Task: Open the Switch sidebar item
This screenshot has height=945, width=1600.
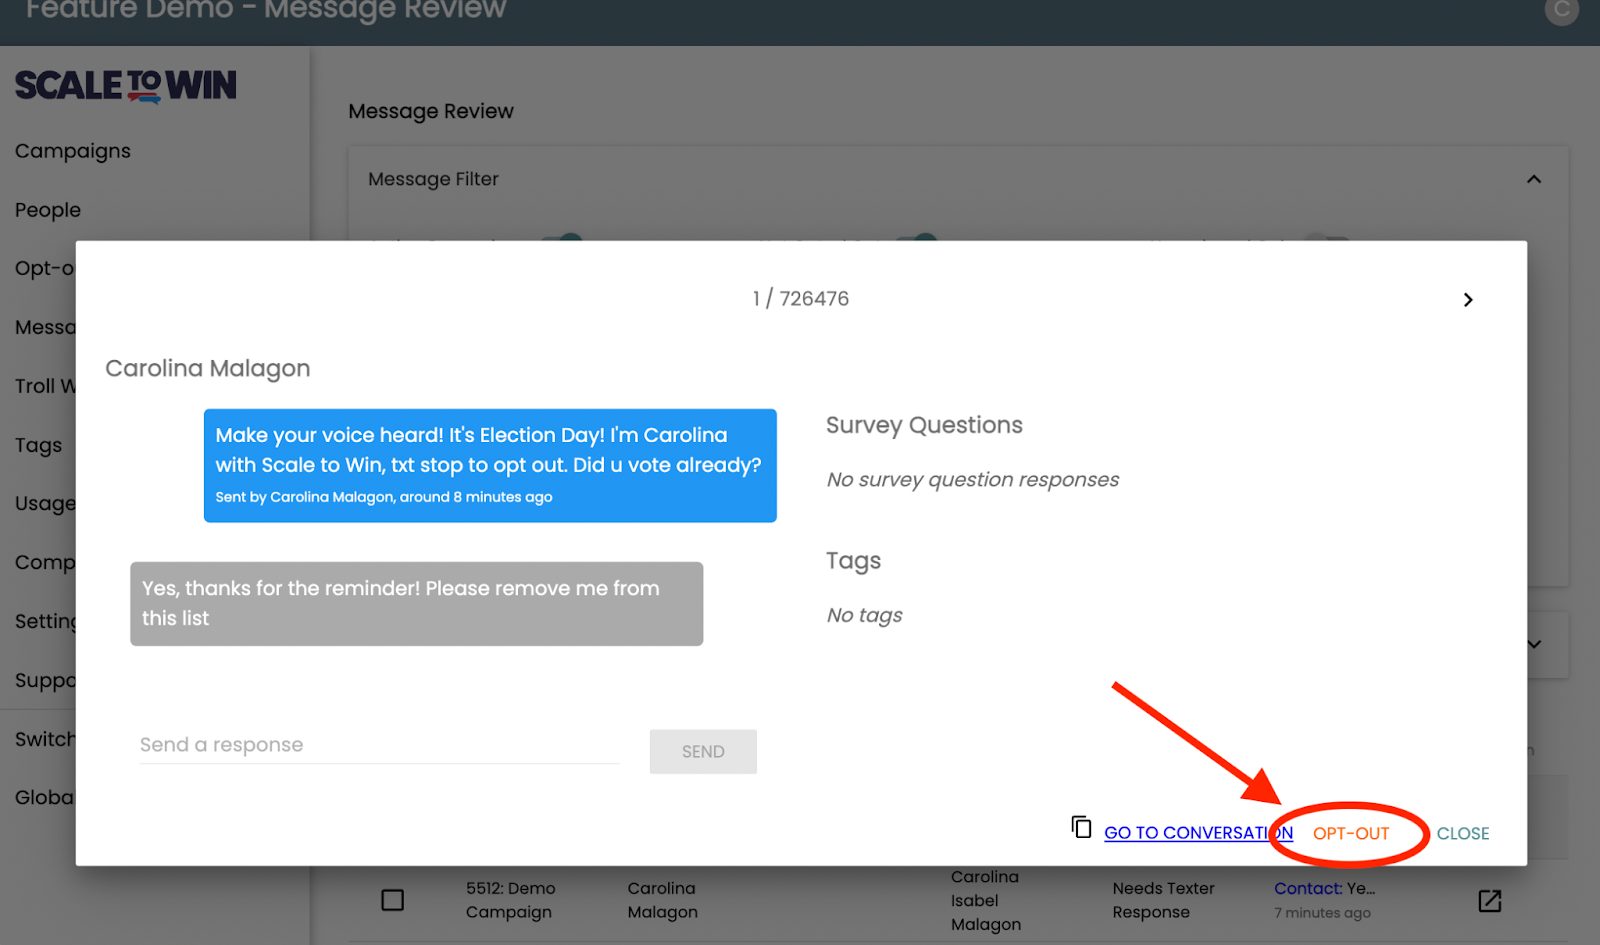Action: pyautogui.click(x=45, y=739)
